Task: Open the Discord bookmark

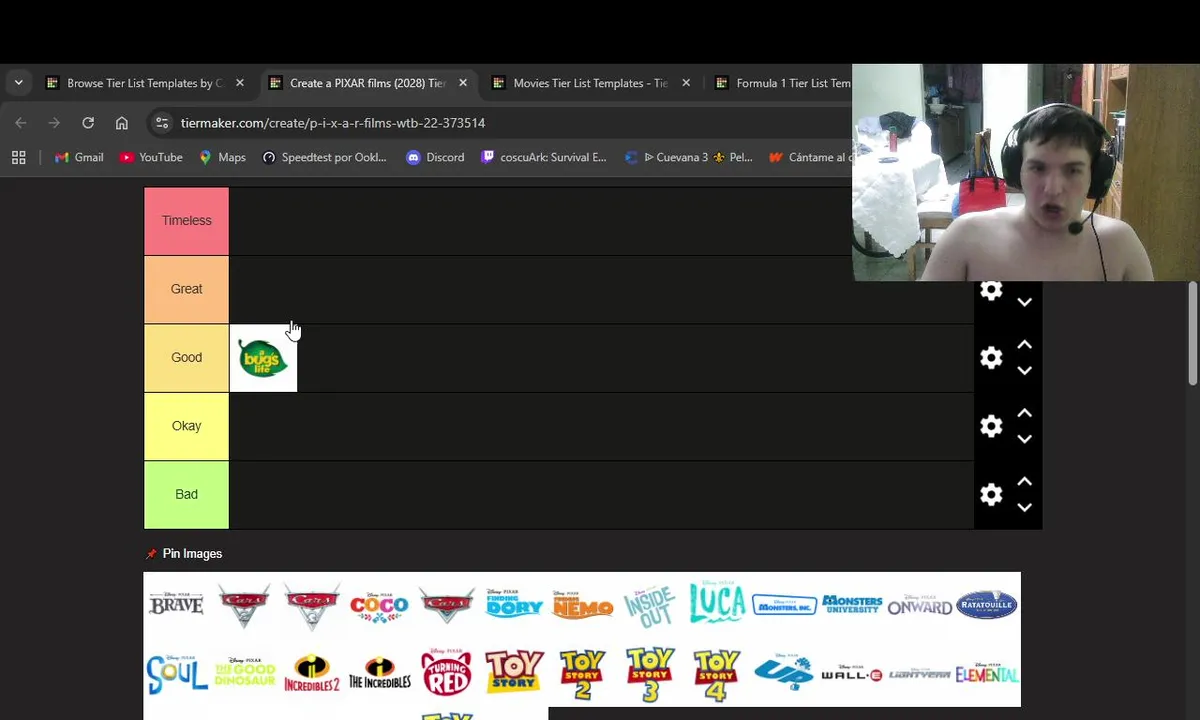Action: click(x=435, y=157)
